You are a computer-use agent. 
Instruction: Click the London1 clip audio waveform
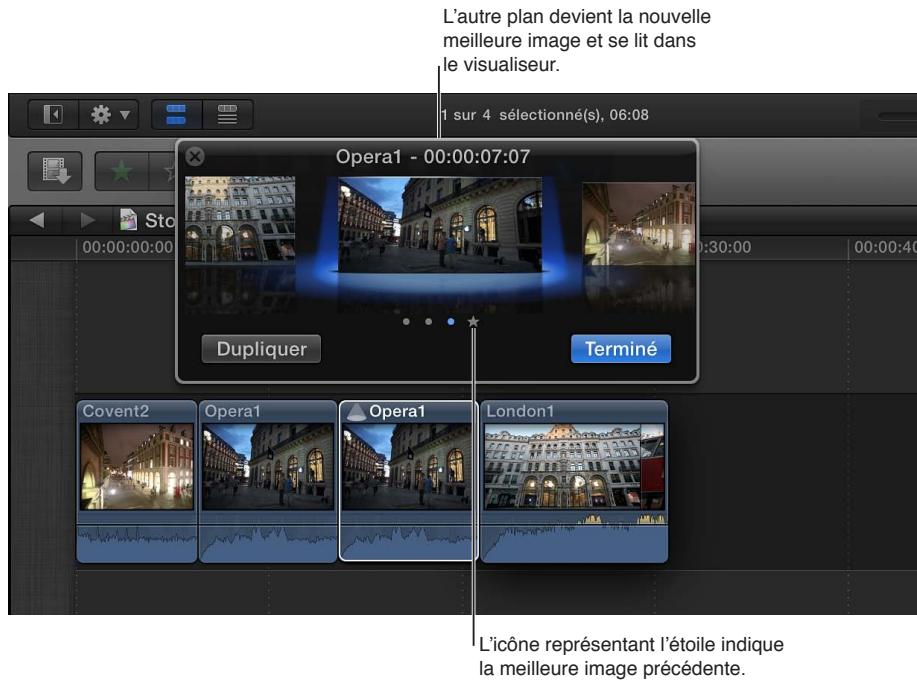(x=574, y=538)
